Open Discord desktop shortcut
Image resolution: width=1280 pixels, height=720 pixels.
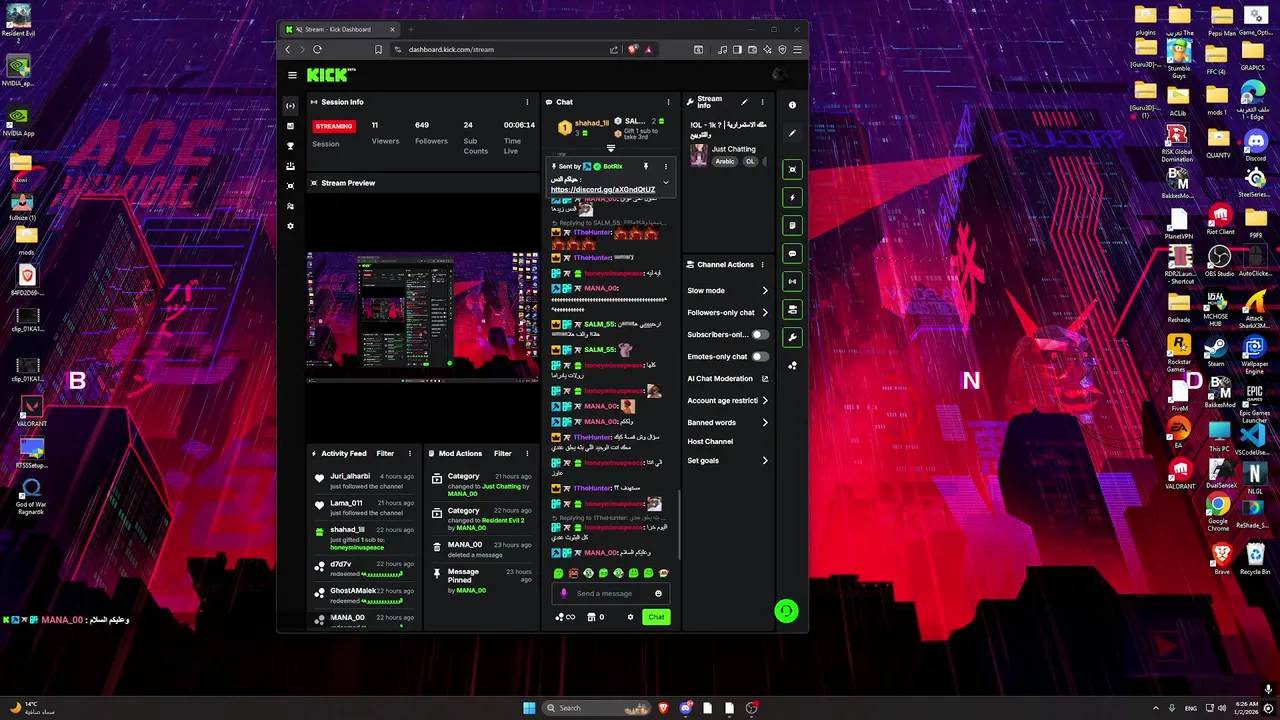[1254, 145]
